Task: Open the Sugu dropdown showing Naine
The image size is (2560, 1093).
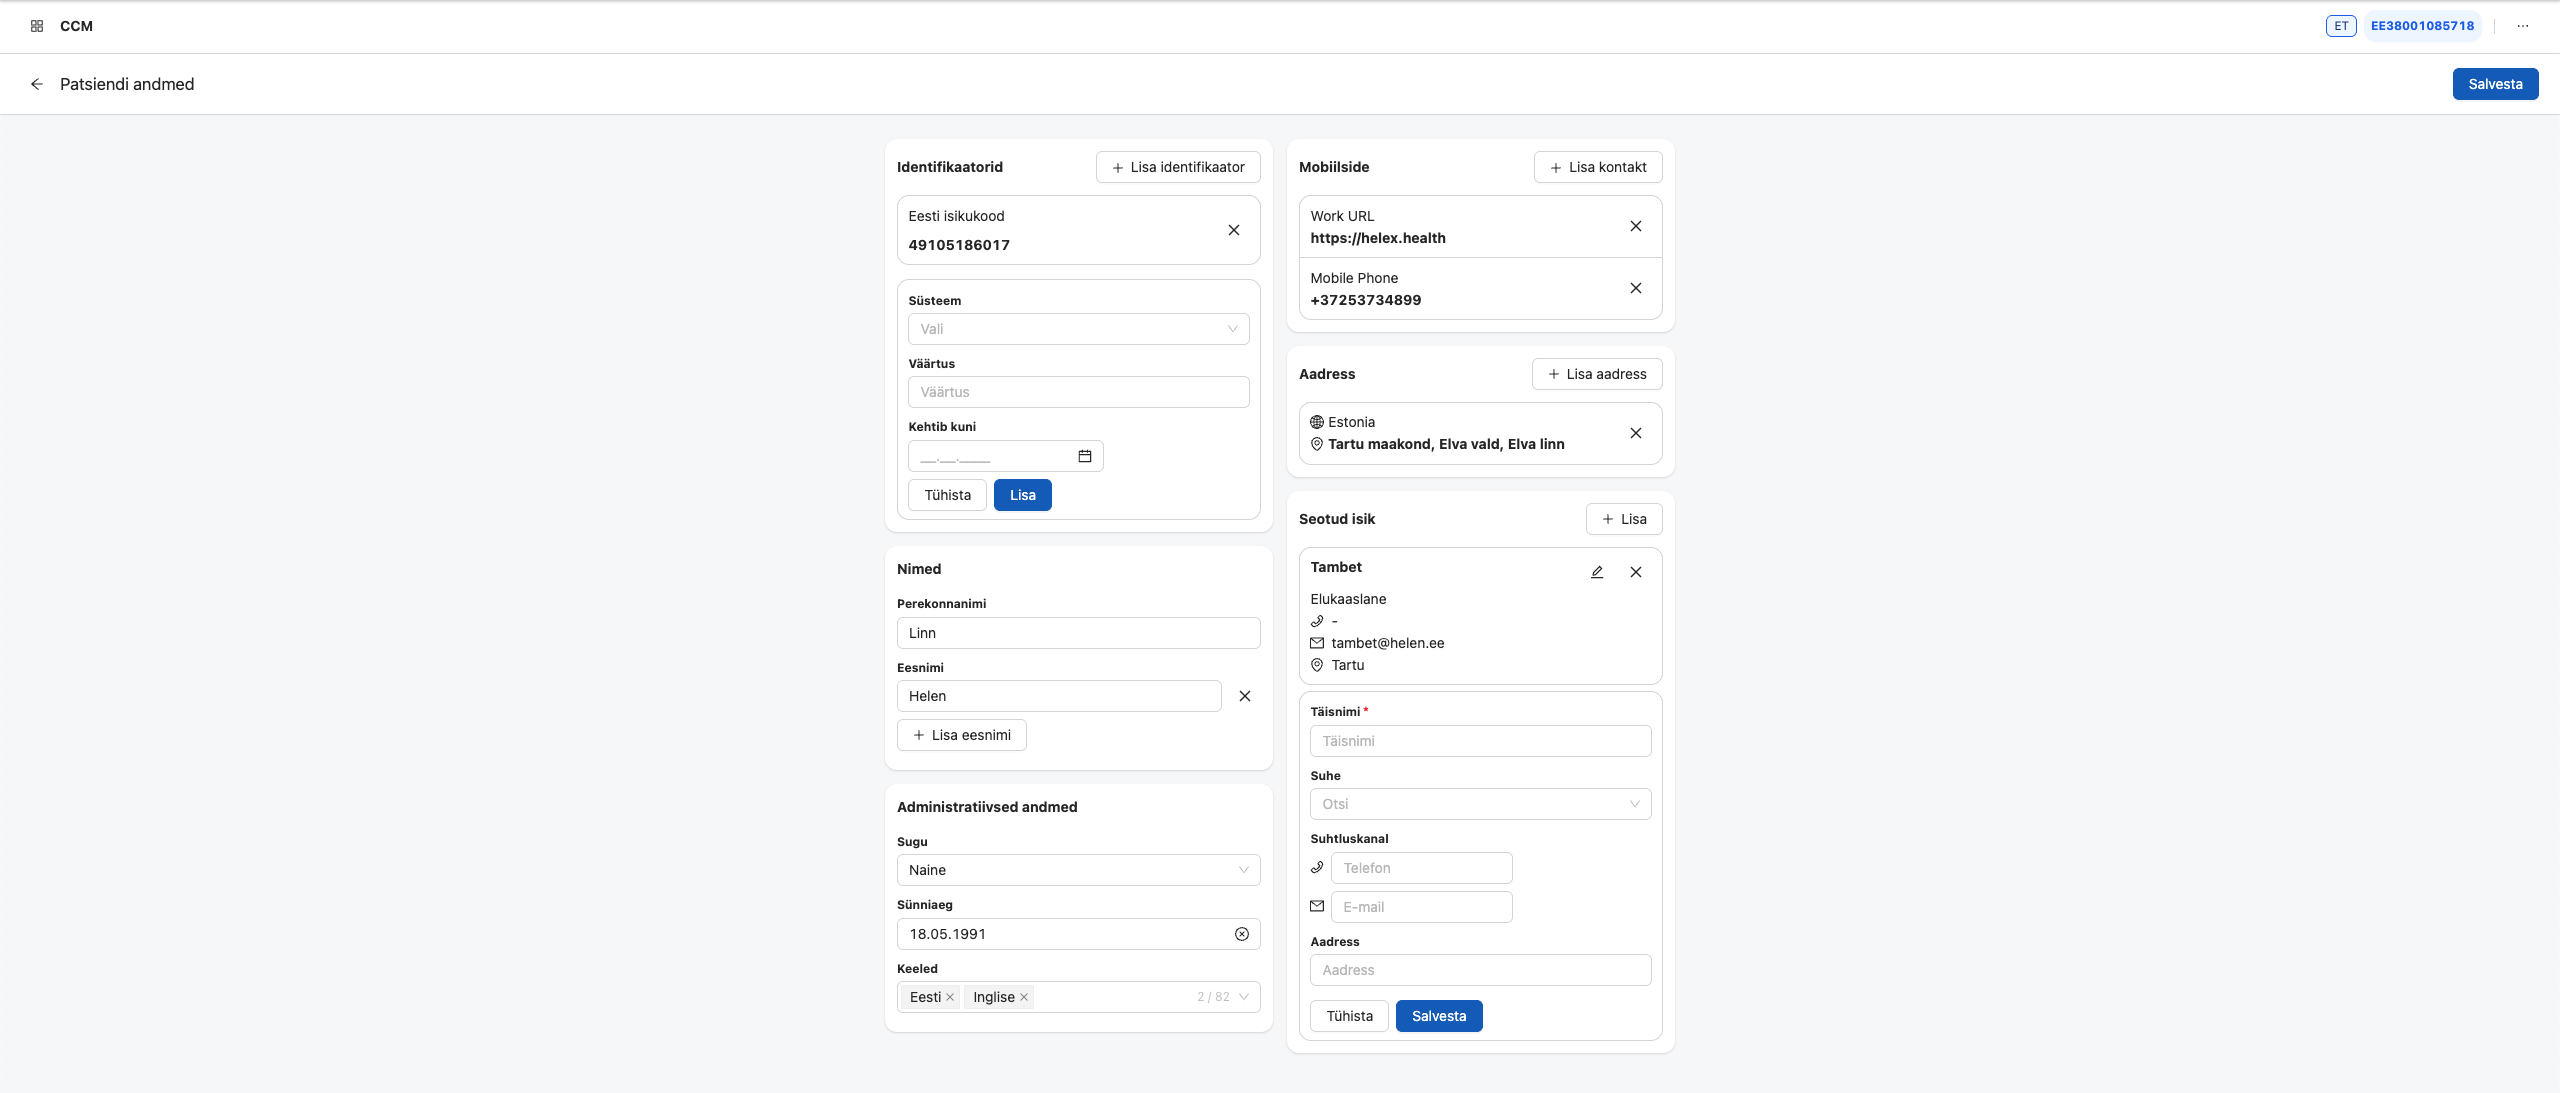Action: [1078, 870]
